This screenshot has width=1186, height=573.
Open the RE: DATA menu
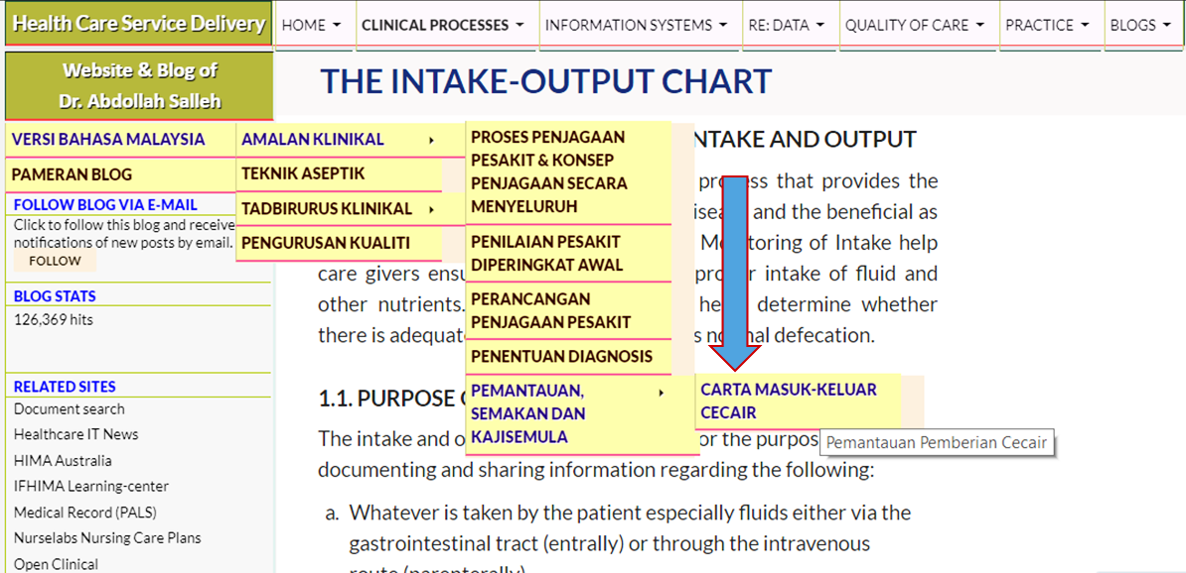[786, 25]
